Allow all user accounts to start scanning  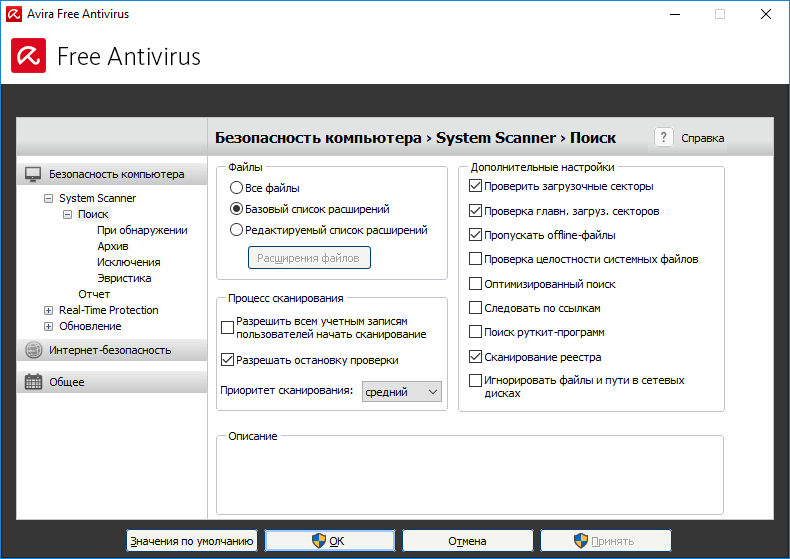227,328
